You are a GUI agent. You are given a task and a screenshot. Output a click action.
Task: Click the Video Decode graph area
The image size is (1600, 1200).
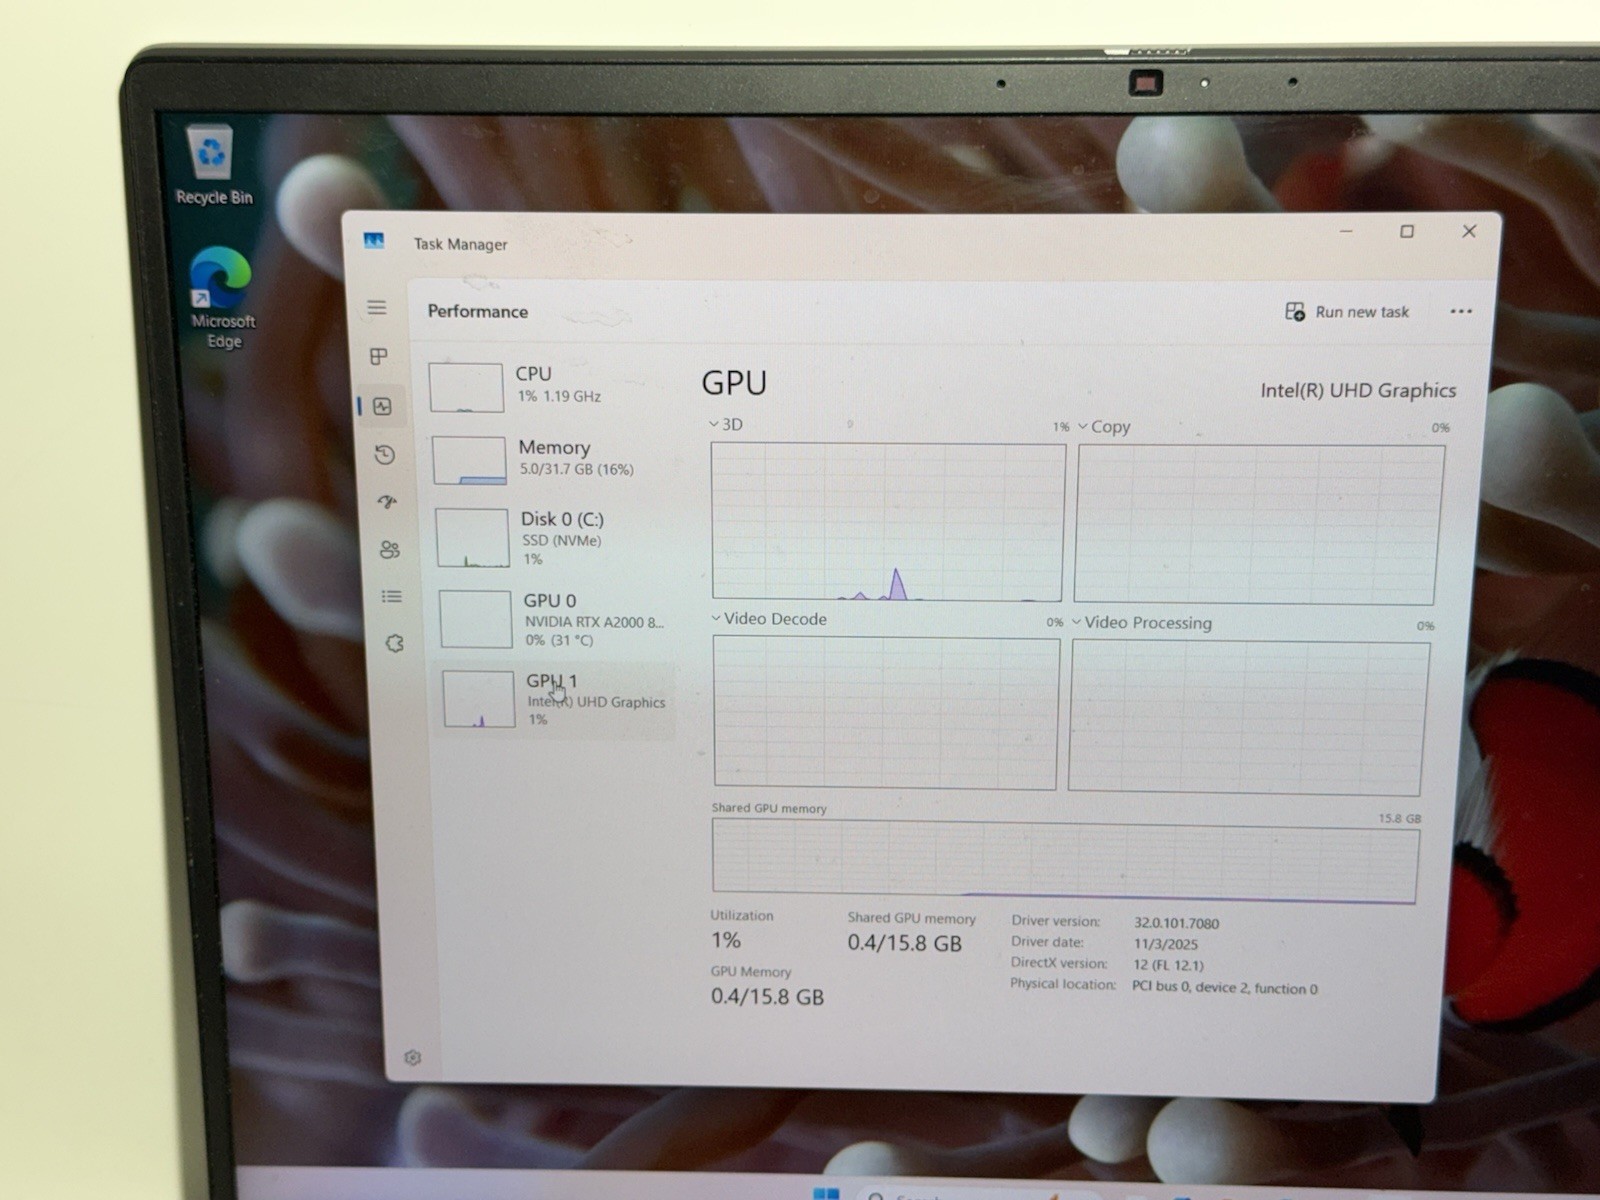click(x=886, y=712)
